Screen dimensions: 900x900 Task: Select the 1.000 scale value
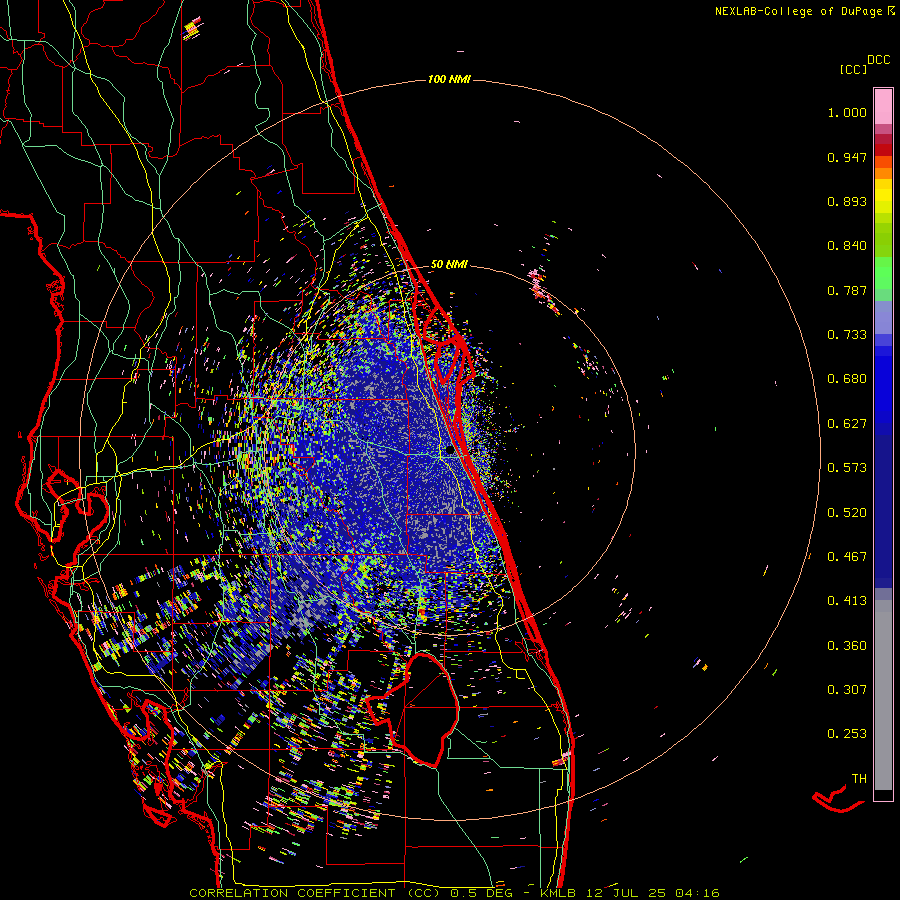click(847, 112)
